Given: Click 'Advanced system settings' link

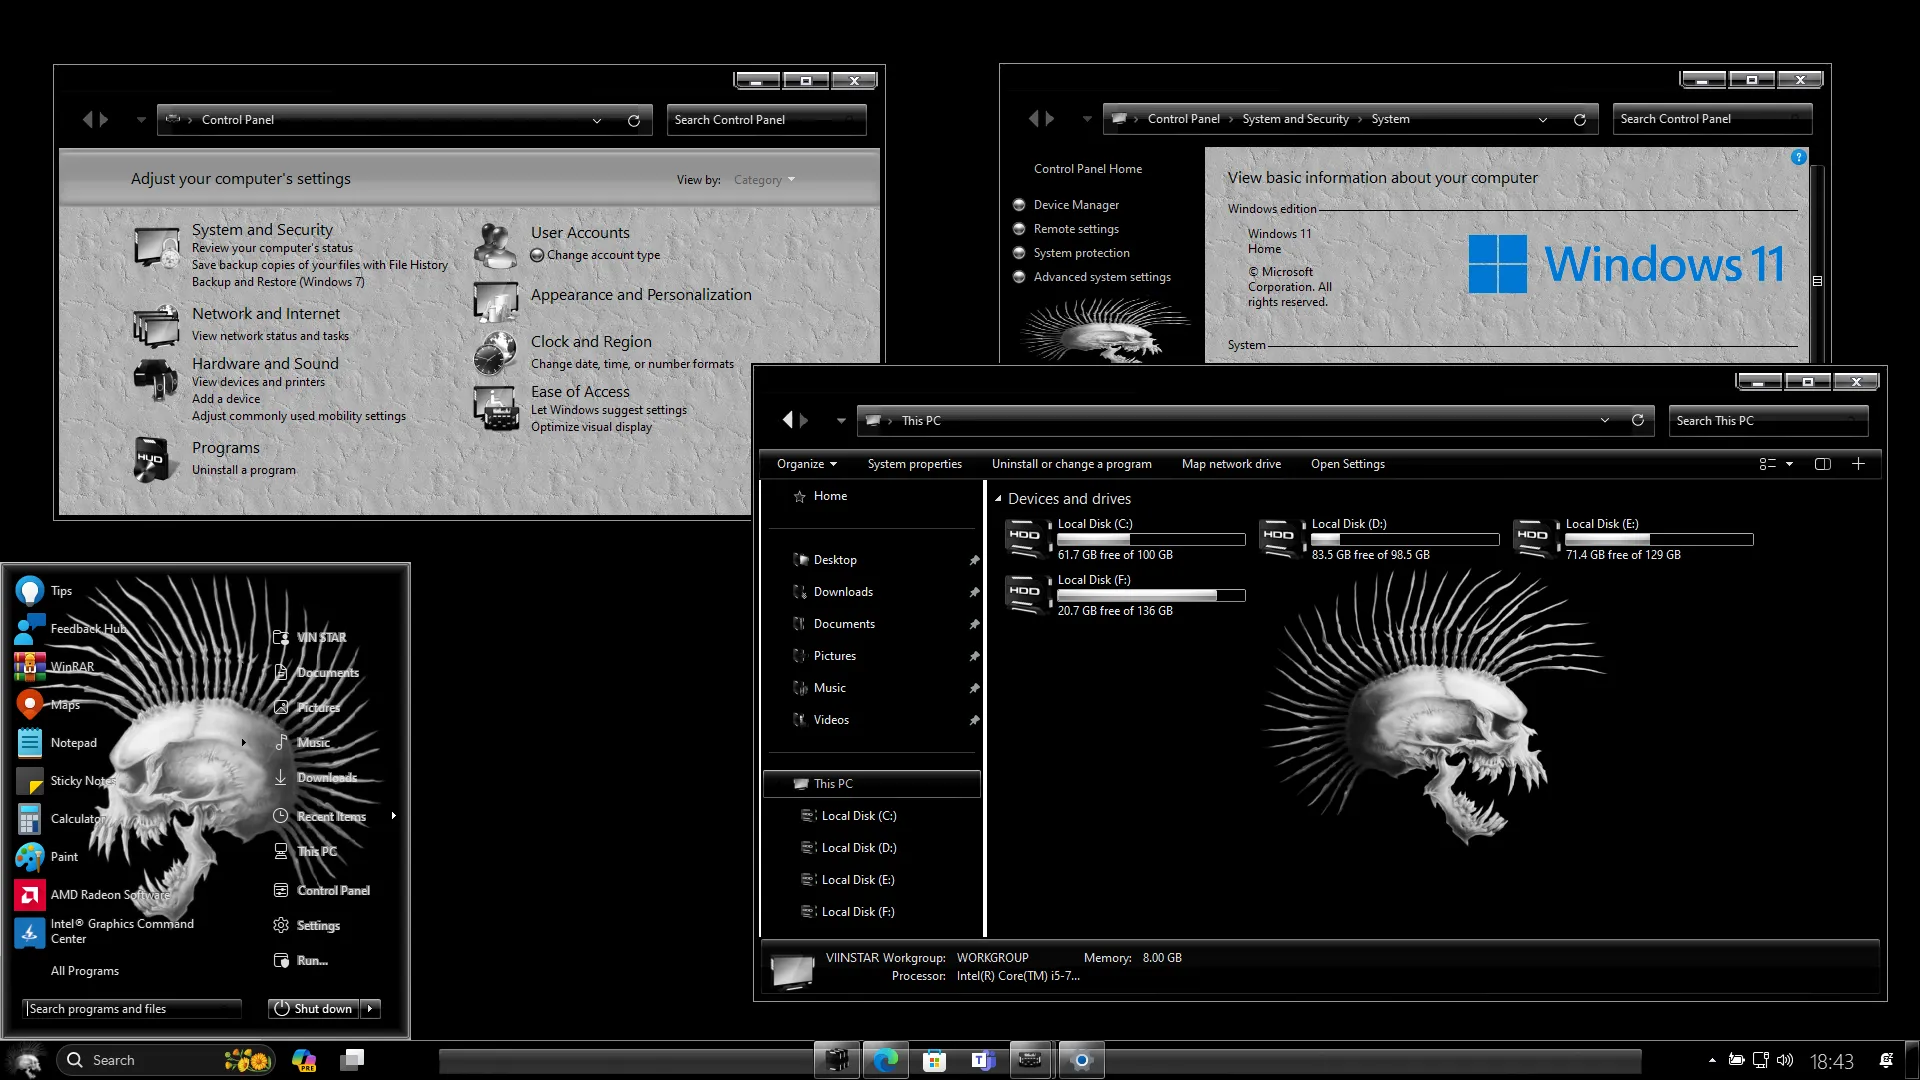Looking at the screenshot, I should pos(1102,277).
